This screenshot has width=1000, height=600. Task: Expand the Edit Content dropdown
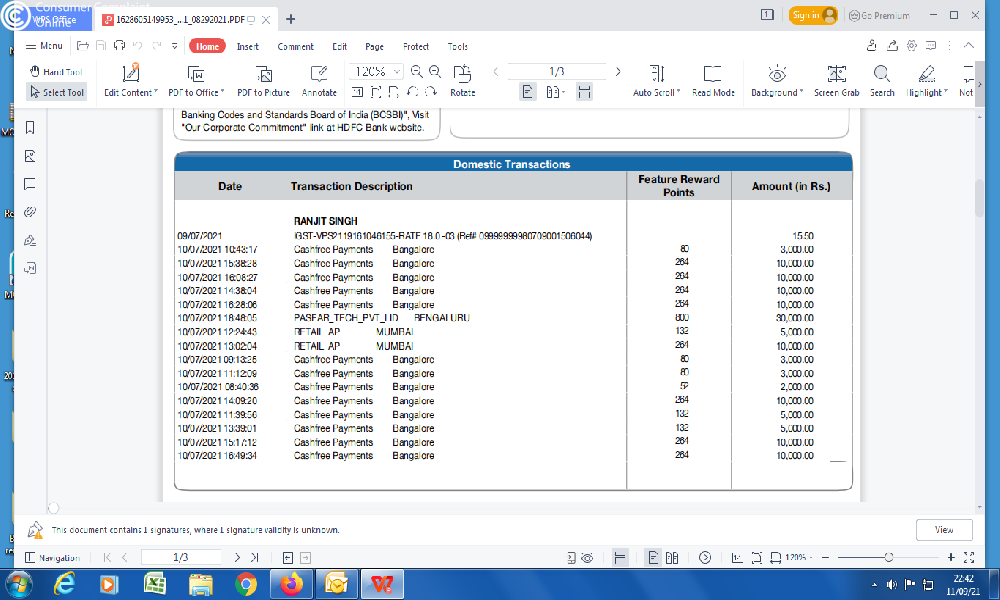[x=155, y=93]
